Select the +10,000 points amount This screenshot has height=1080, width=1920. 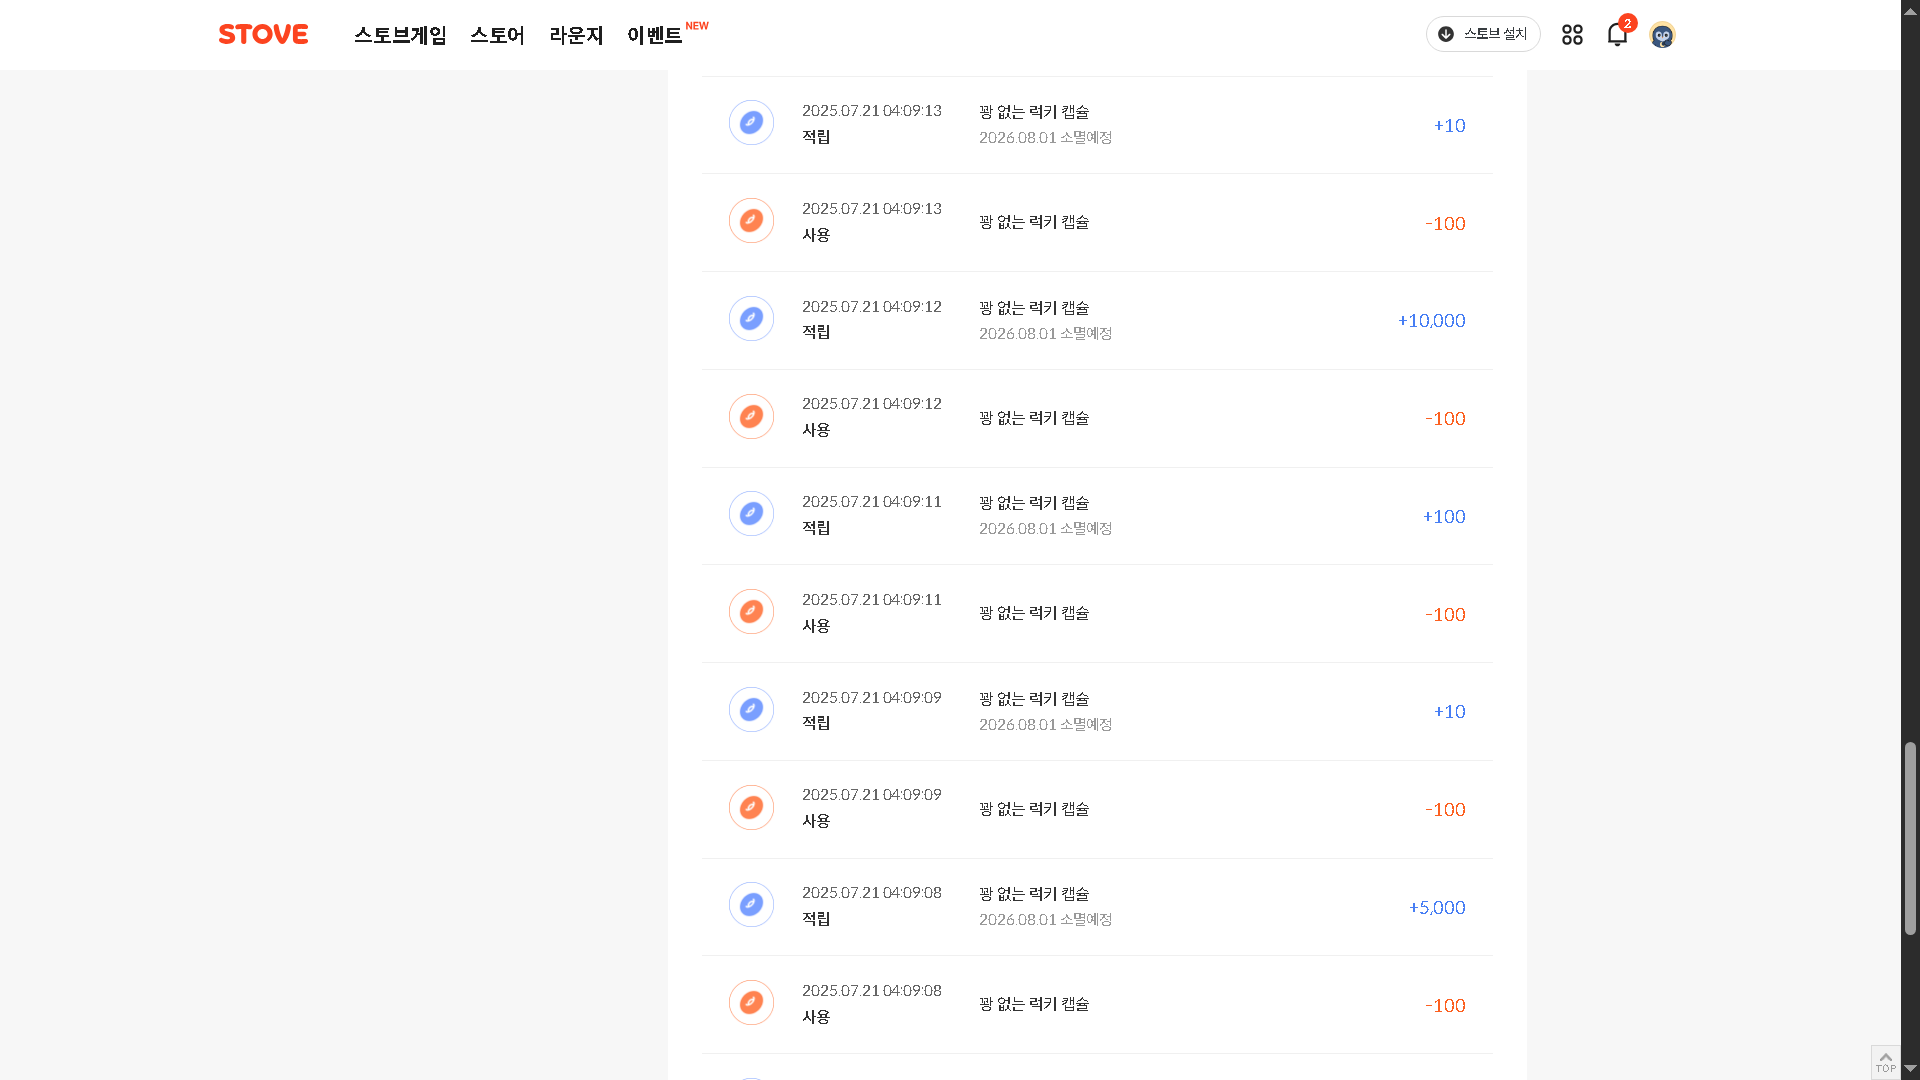click(1431, 321)
